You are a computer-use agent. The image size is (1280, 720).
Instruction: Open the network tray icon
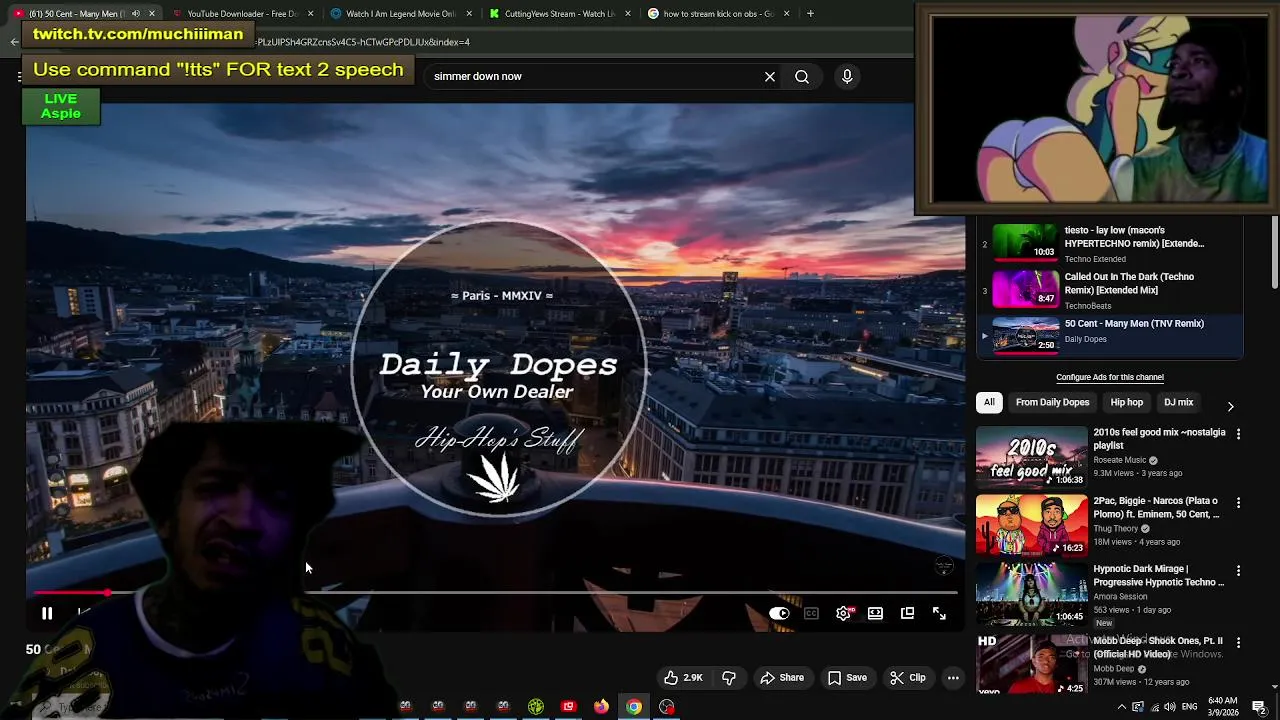point(1154,707)
